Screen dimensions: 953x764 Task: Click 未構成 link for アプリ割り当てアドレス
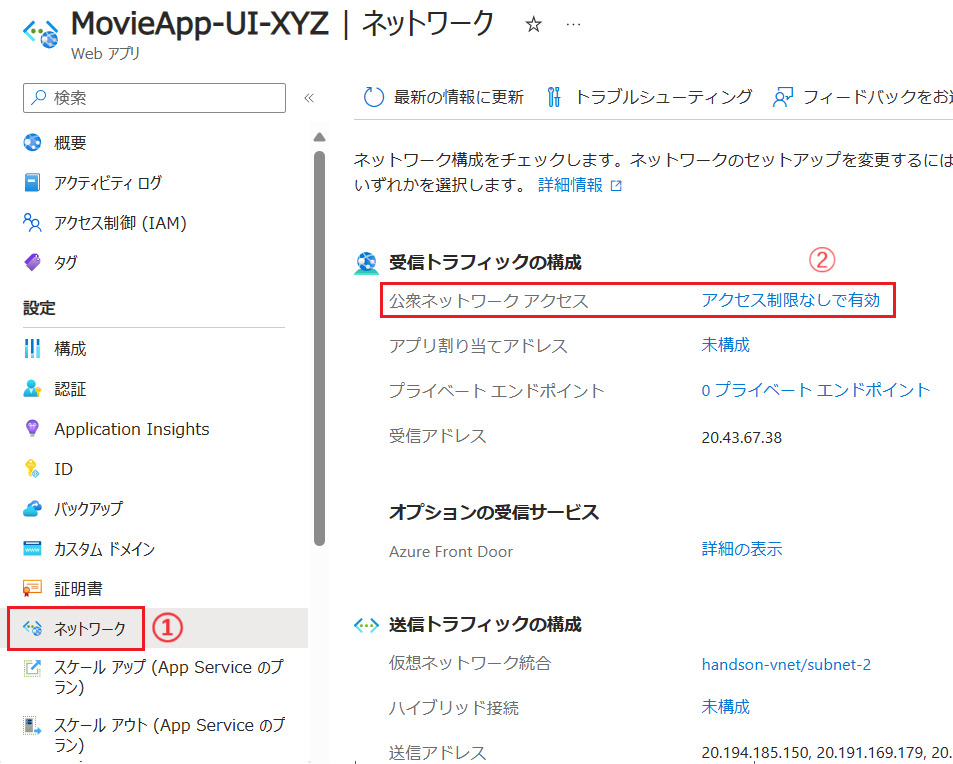(x=726, y=345)
